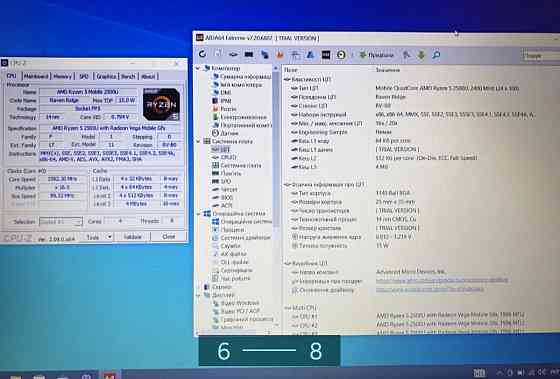This screenshot has width=560, height=379.
Task: Expand the Сервер tree node
Action: tap(198, 287)
